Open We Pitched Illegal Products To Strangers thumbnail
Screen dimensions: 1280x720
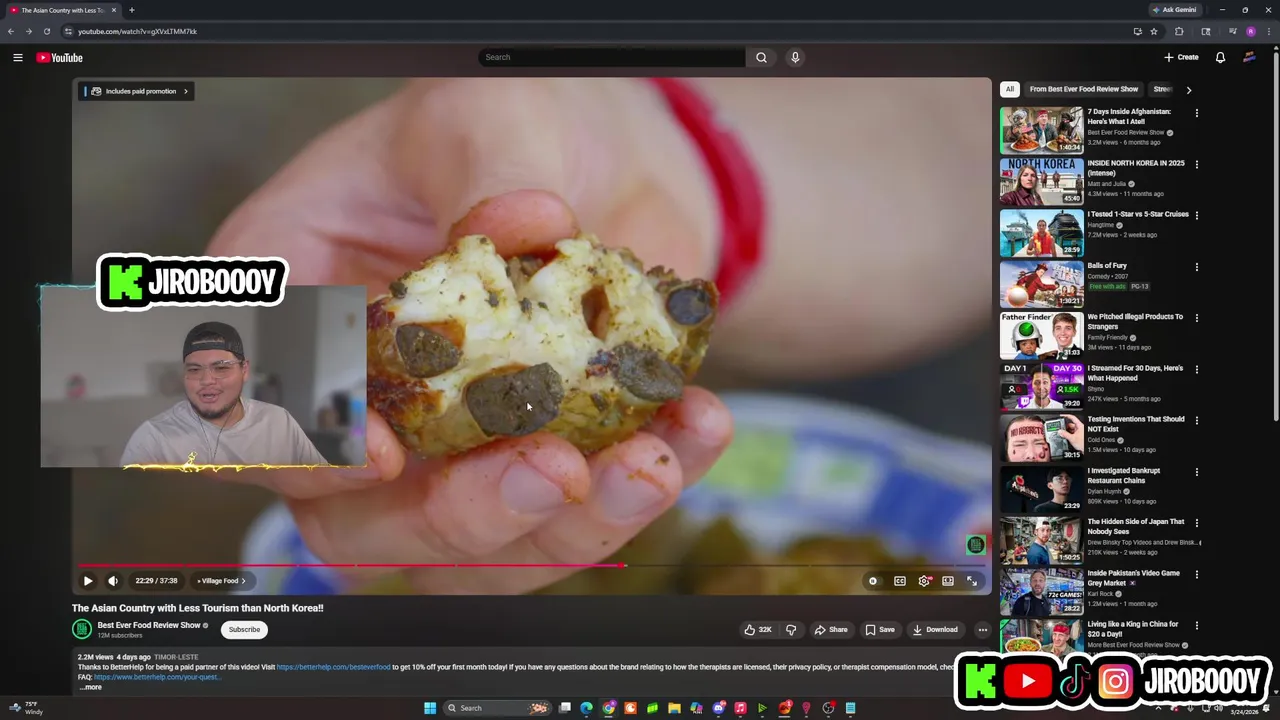(1041, 335)
